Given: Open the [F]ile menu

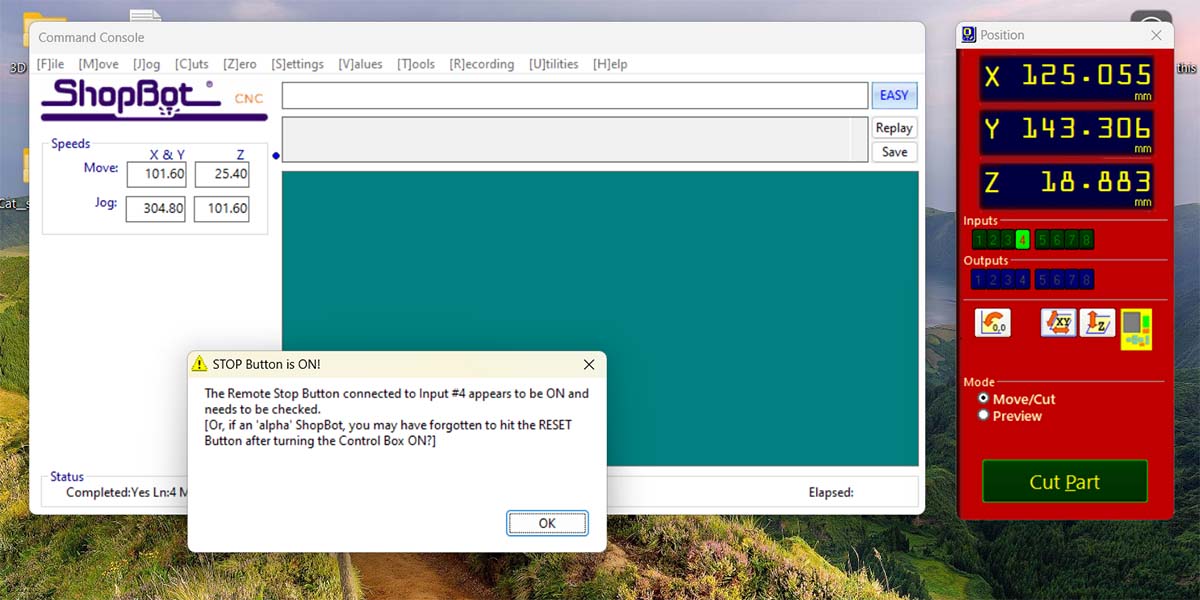Looking at the screenshot, I should point(51,64).
